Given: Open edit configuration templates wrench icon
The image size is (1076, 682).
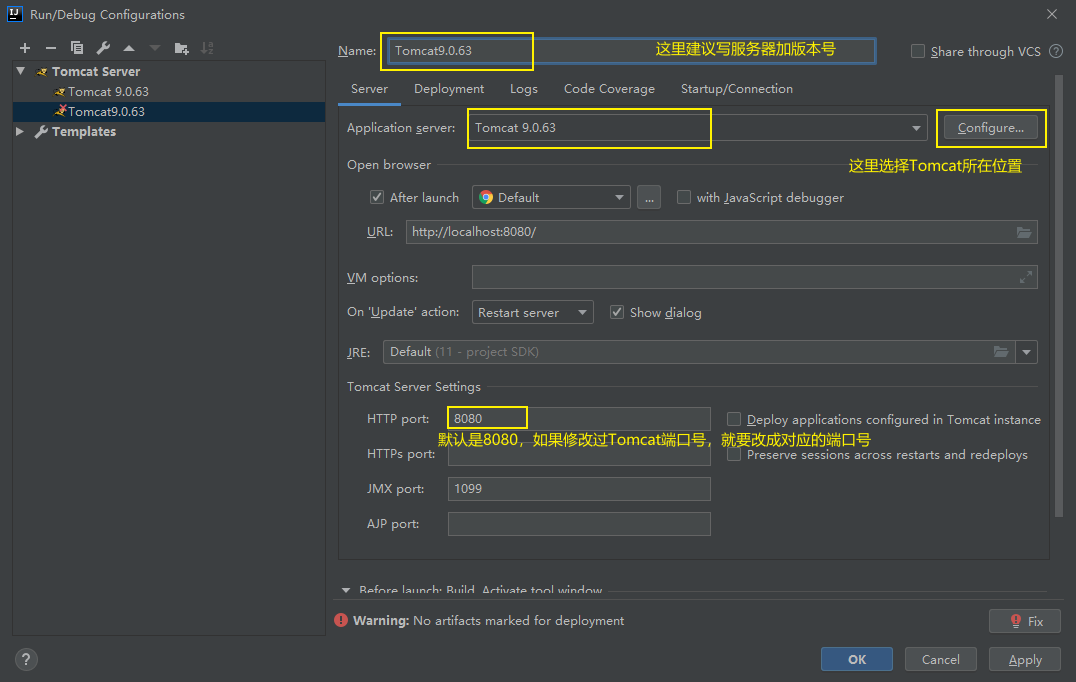Looking at the screenshot, I should coord(102,47).
